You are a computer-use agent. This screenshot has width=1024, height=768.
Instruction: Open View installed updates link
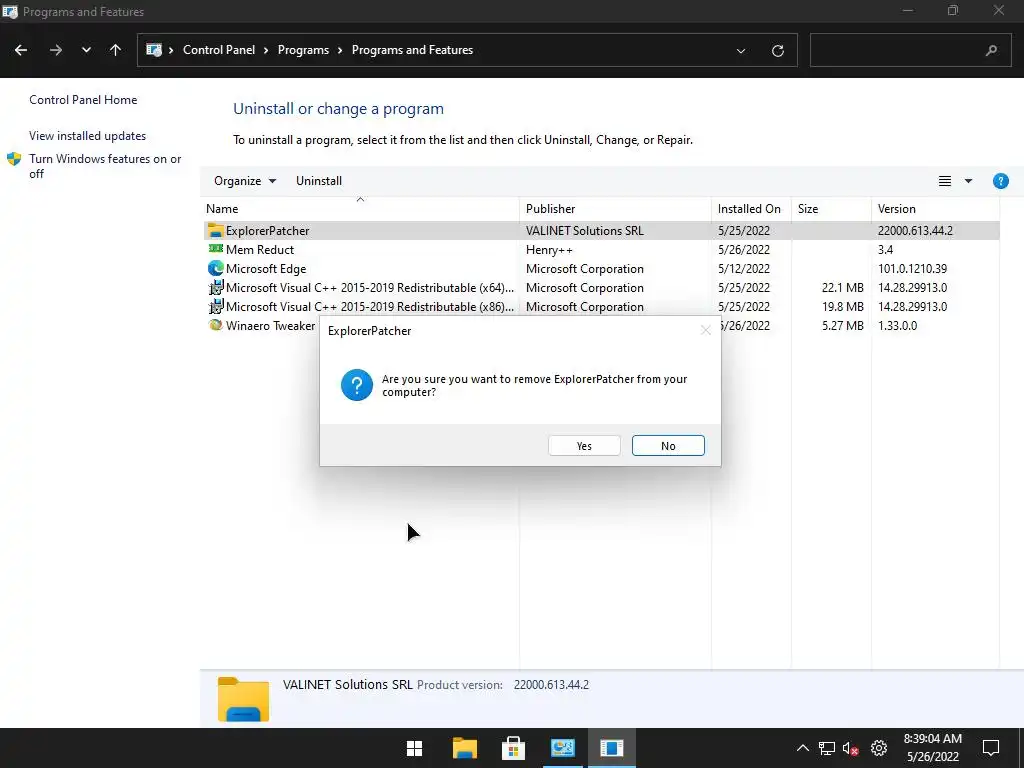88,136
